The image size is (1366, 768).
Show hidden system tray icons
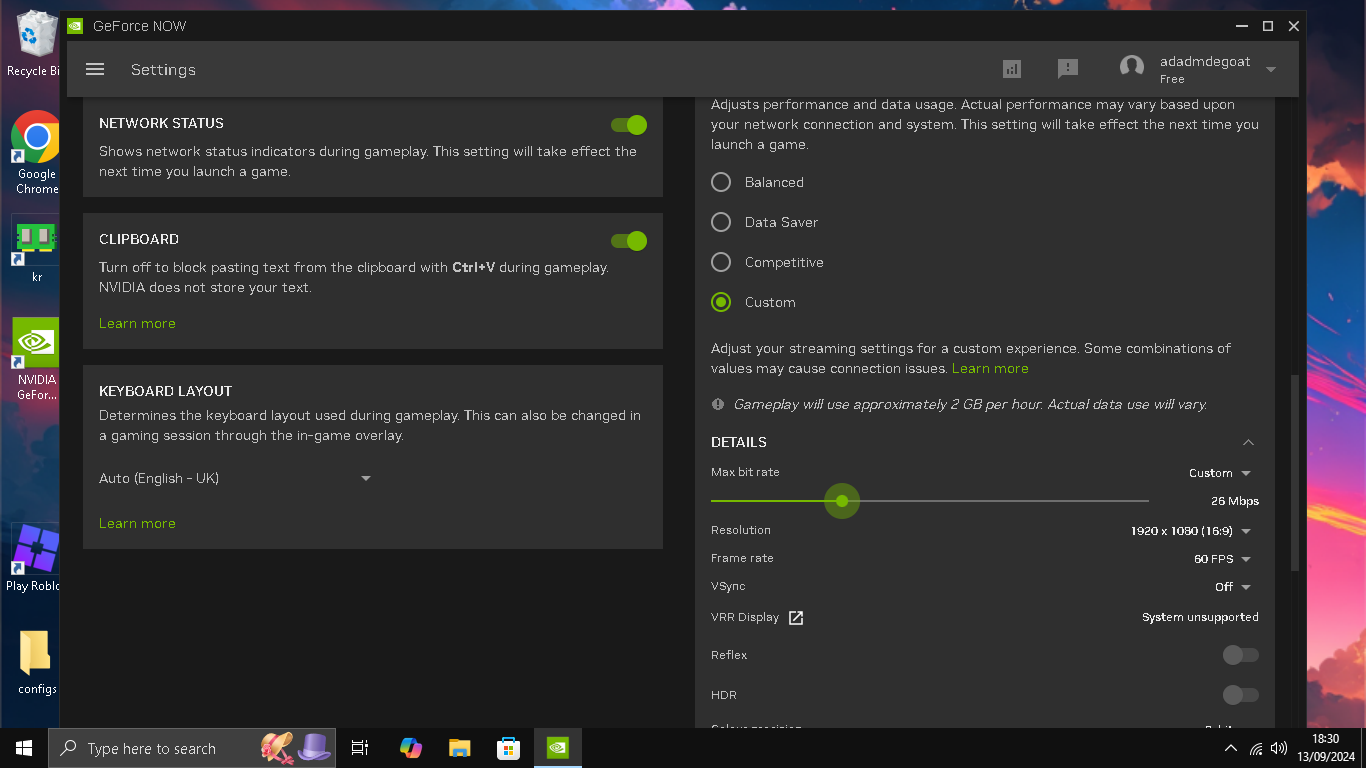click(x=1230, y=748)
